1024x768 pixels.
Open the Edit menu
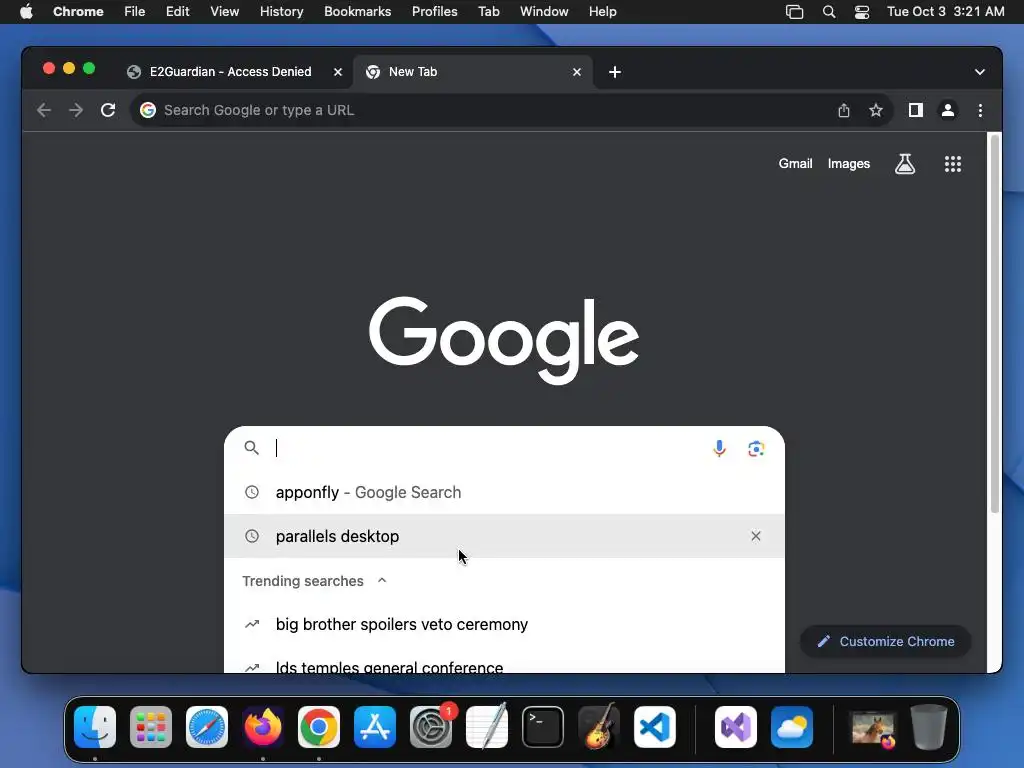[x=178, y=12]
